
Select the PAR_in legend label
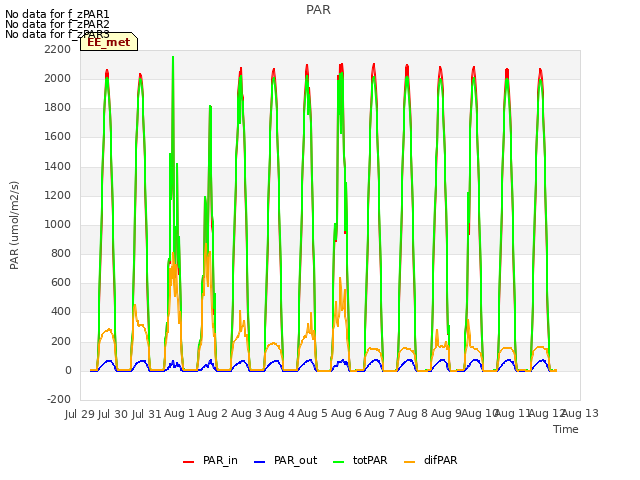(220, 460)
